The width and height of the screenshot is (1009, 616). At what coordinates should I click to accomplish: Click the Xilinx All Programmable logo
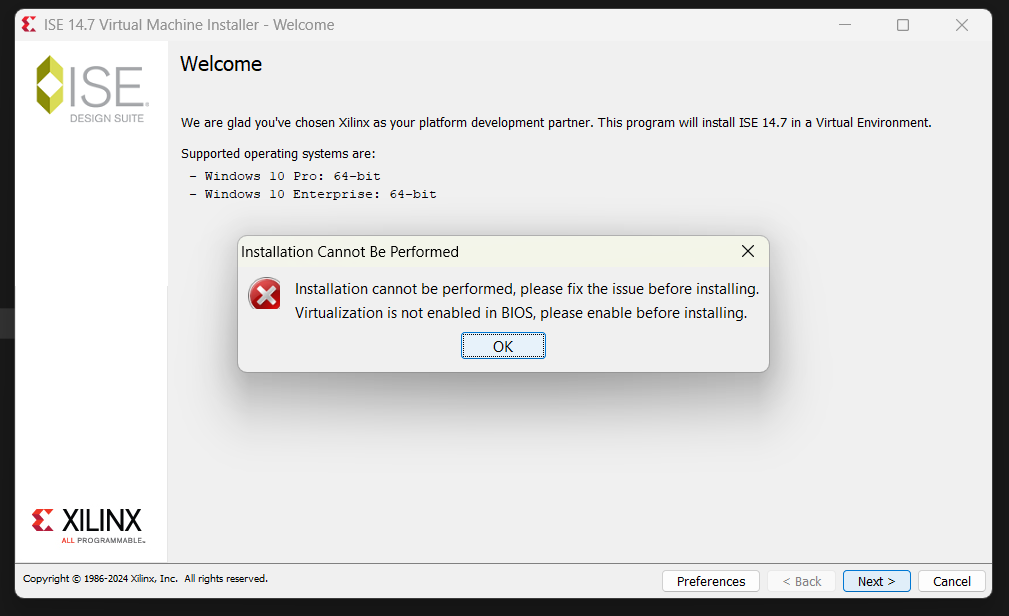tap(88, 525)
